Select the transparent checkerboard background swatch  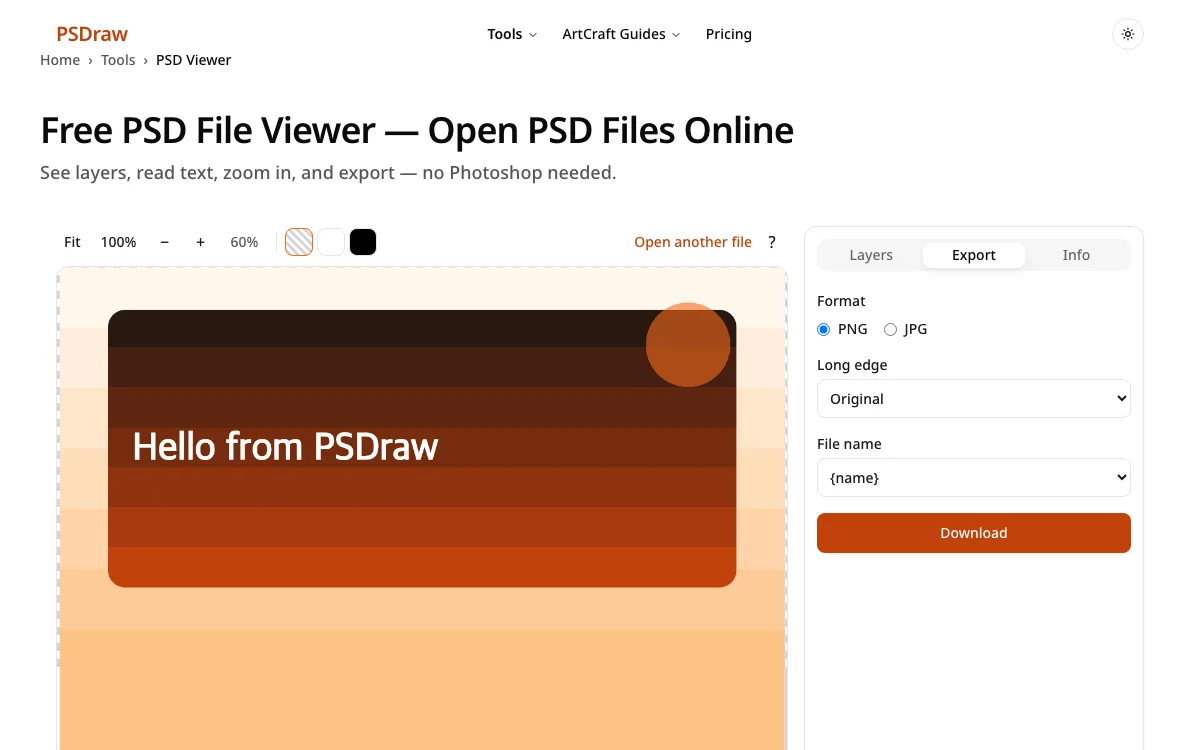pyautogui.click(x=299, y=242)
